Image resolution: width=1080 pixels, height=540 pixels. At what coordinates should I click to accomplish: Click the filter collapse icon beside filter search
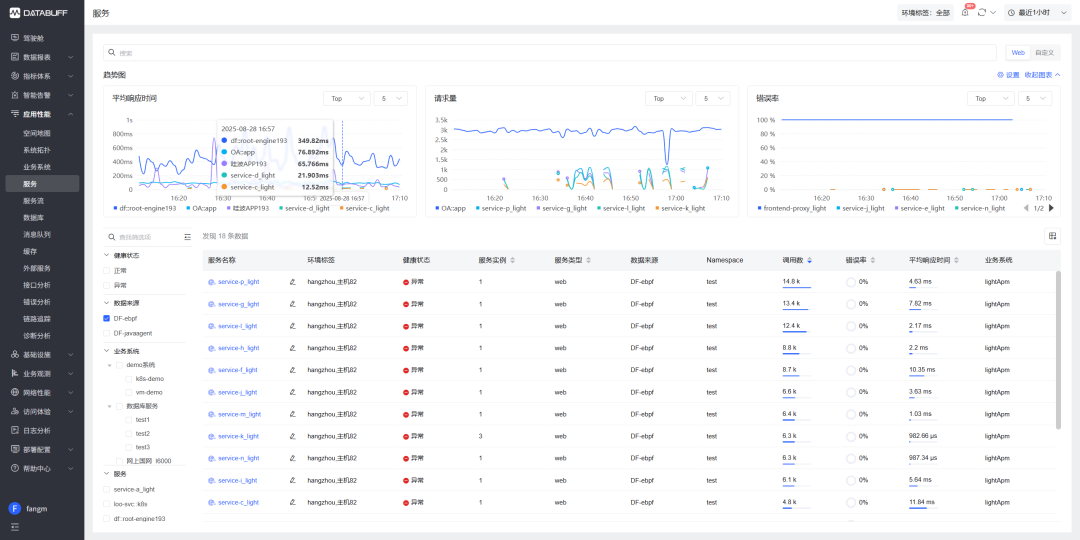click(187, 237)
